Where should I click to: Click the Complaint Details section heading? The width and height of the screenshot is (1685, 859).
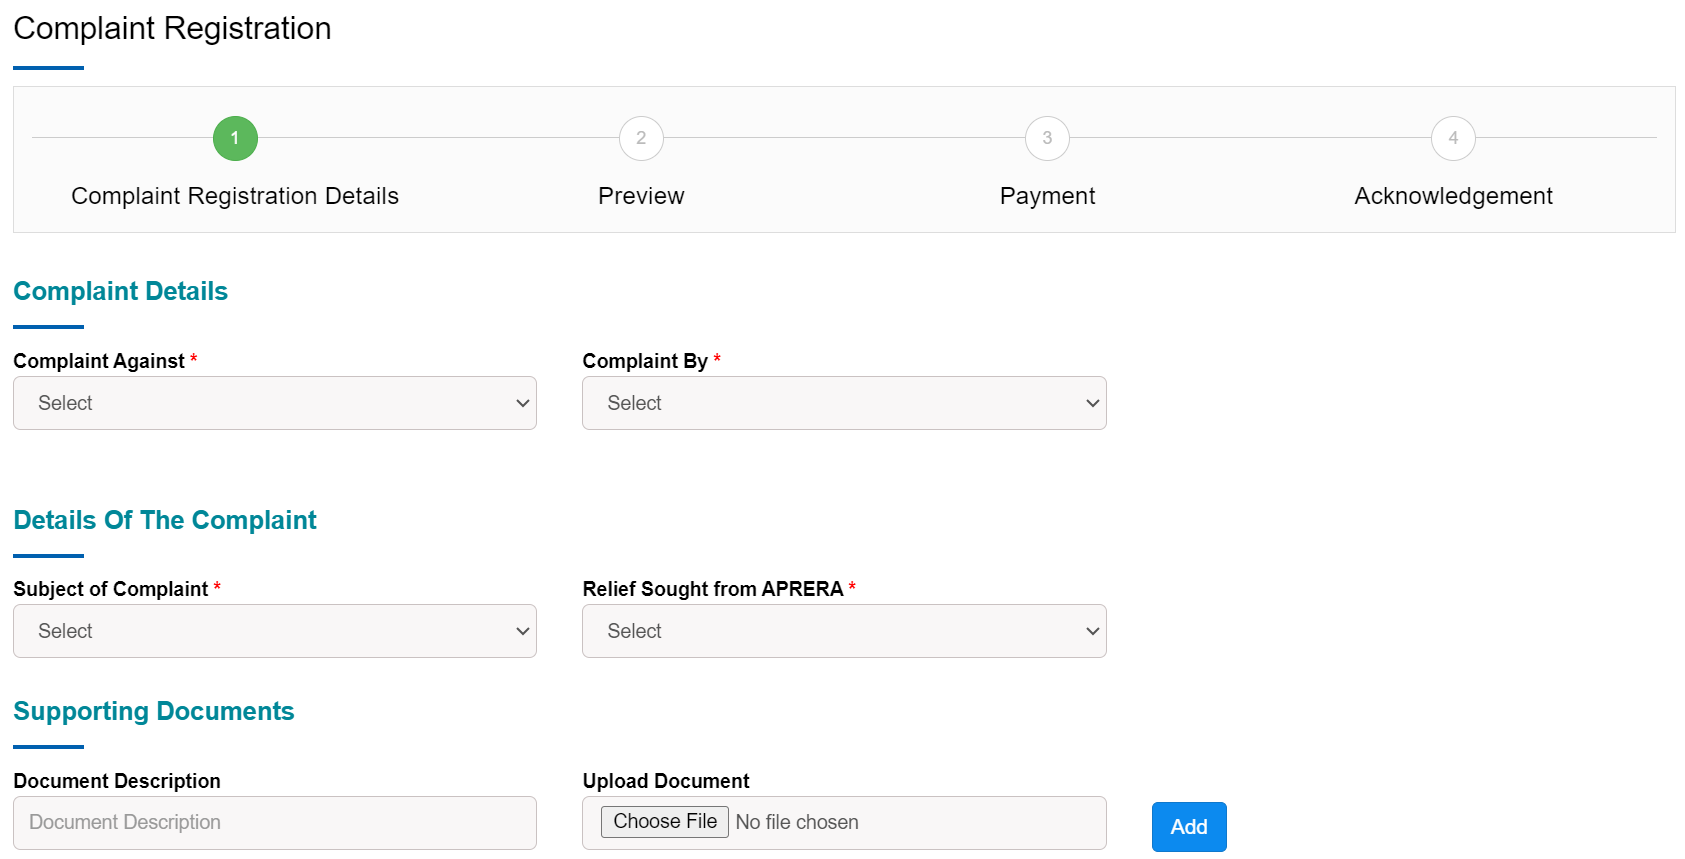pyautogui.click(x=121, y=291)
